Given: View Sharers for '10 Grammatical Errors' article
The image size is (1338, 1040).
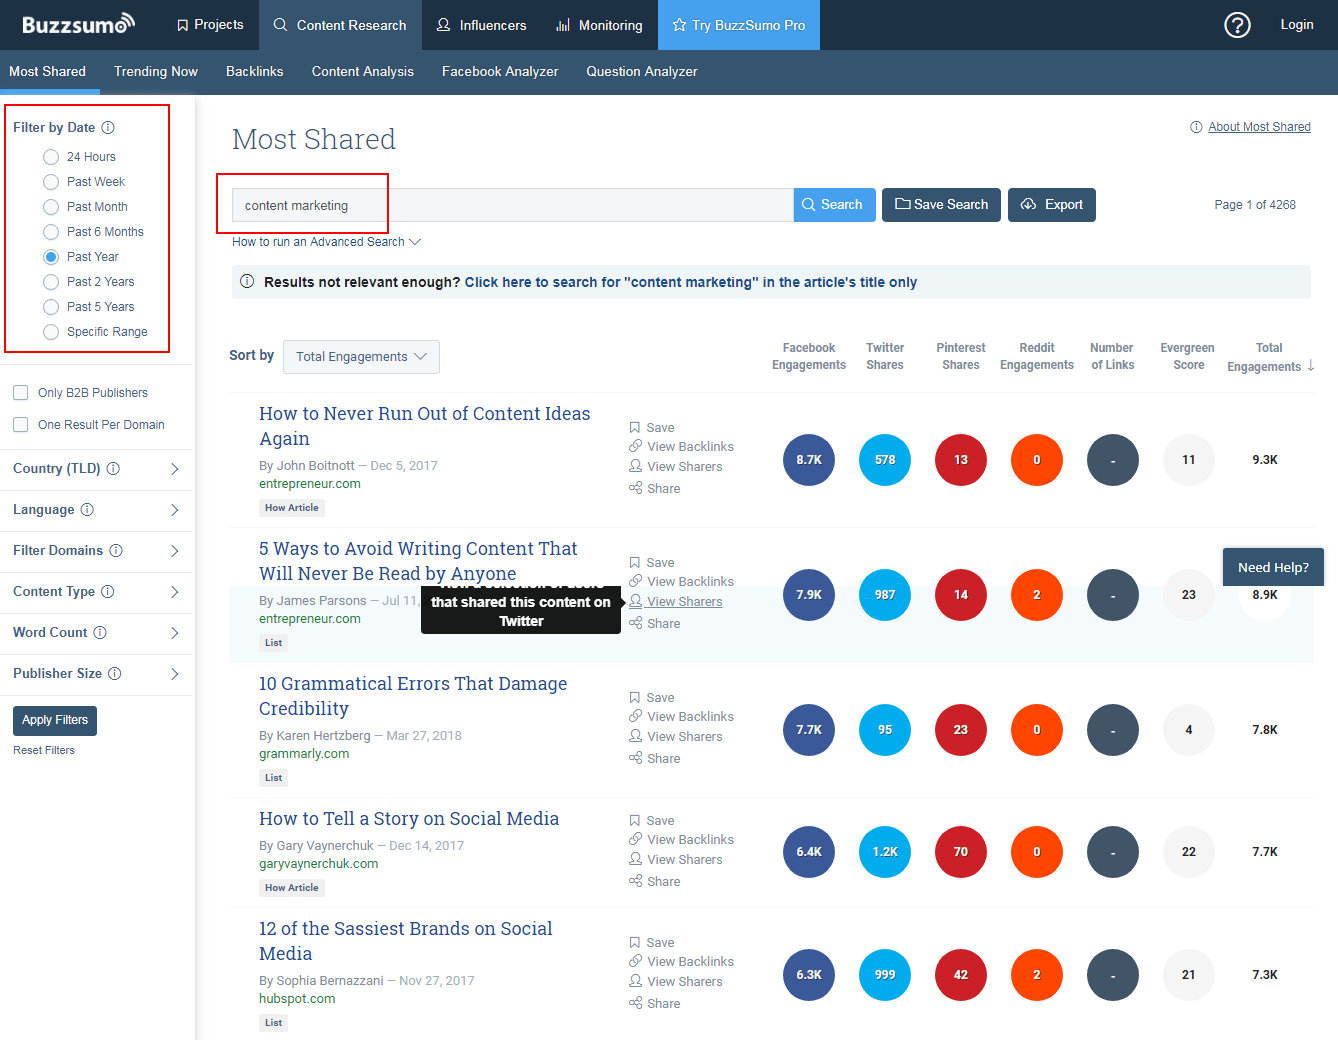Looking at the screenshot, I should (x=675, y=736).
